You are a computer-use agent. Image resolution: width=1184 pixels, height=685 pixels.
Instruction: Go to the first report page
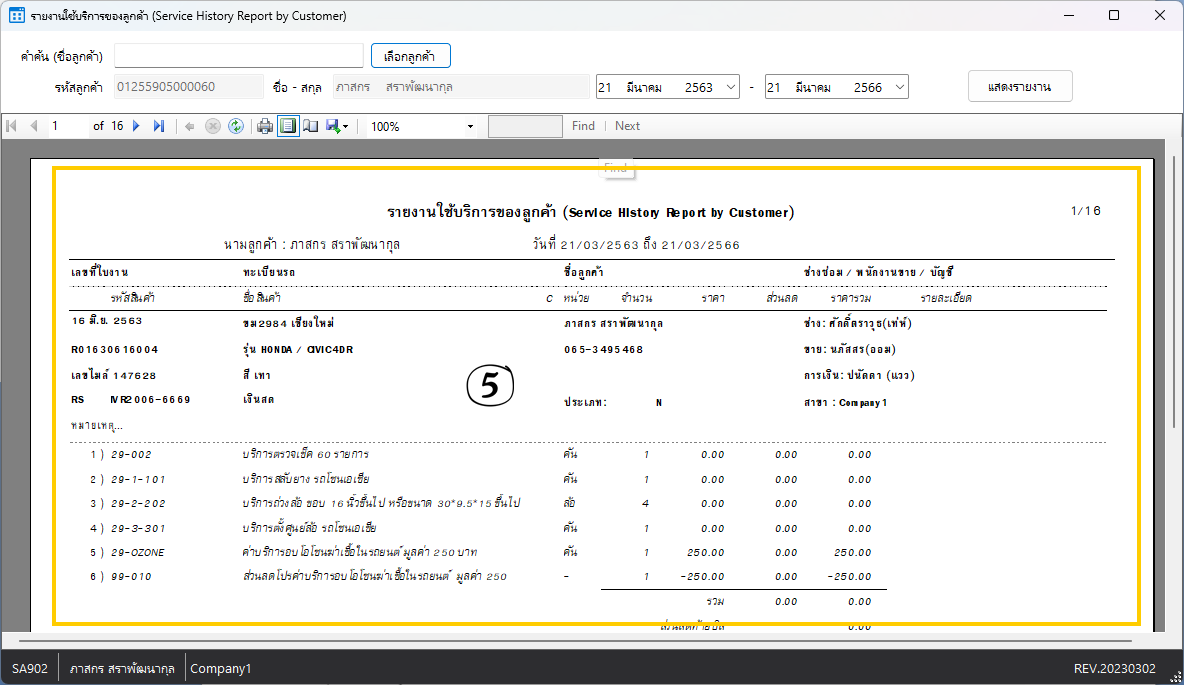click(12, 126)
